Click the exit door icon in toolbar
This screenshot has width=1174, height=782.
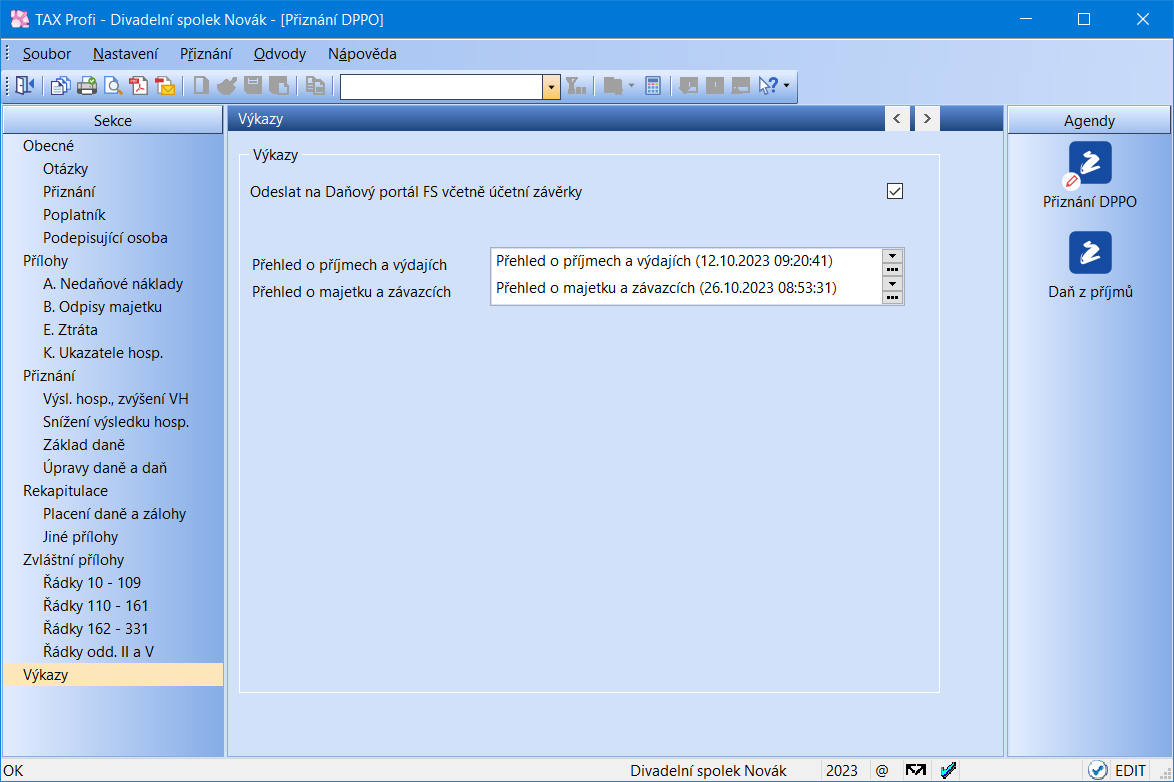[25, 86]
